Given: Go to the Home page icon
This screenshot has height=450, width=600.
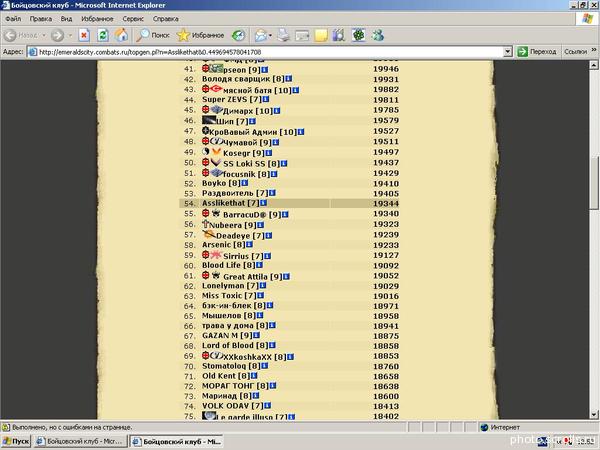Looking at the screenshot, I should pyautogui.click(x=121, y=36).
